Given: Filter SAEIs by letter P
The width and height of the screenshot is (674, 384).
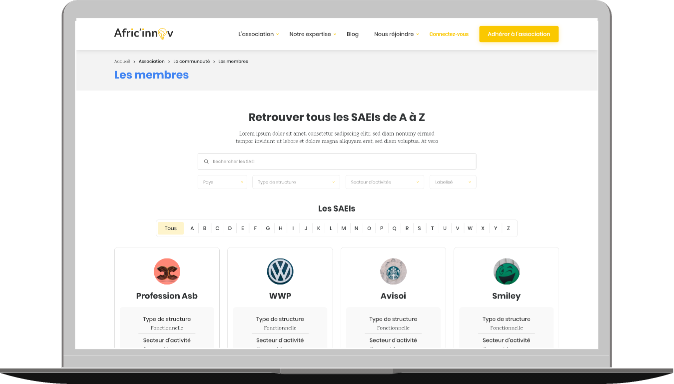Looking at the screenshot, I should [382, 228].
